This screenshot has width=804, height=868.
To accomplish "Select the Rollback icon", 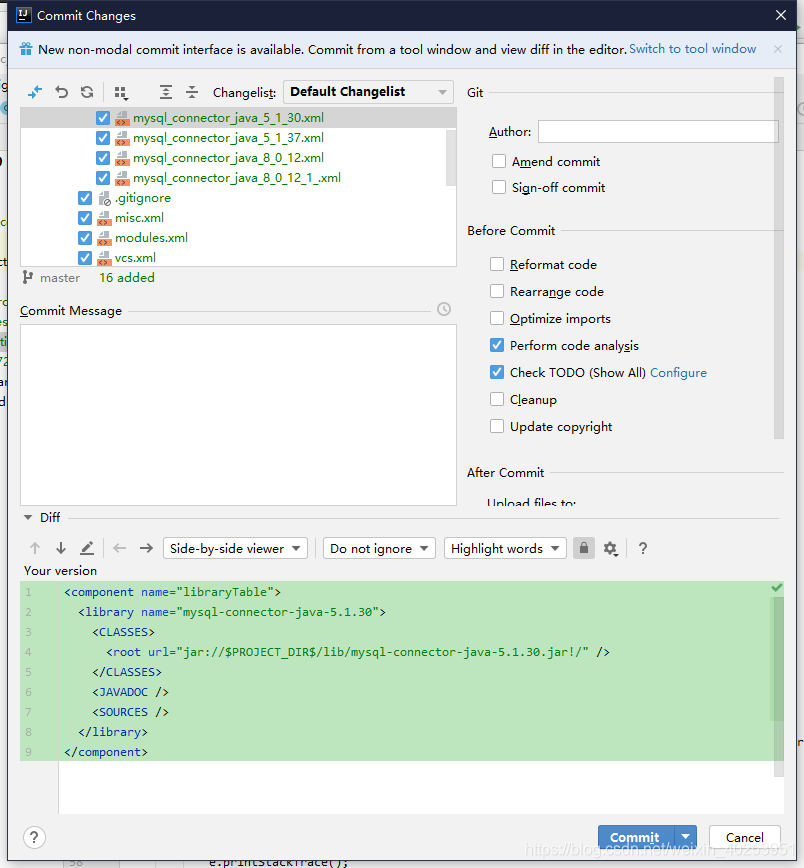I will point(61,92).
